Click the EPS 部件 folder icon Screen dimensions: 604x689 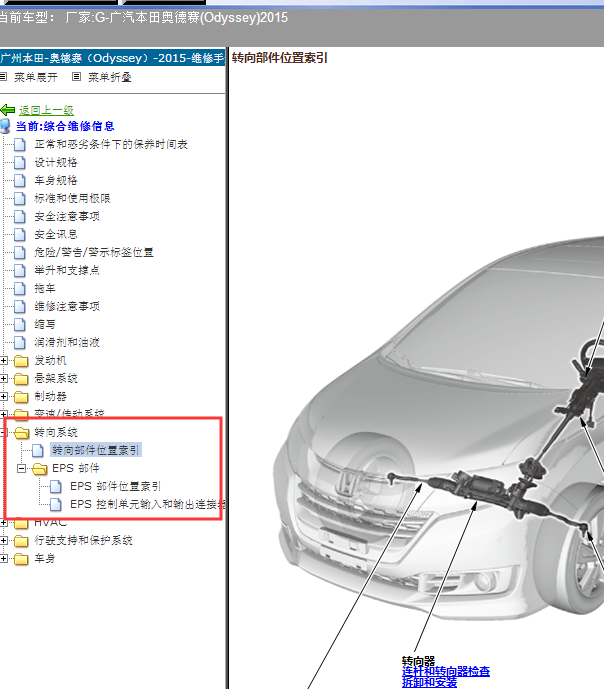coord(40,469)
